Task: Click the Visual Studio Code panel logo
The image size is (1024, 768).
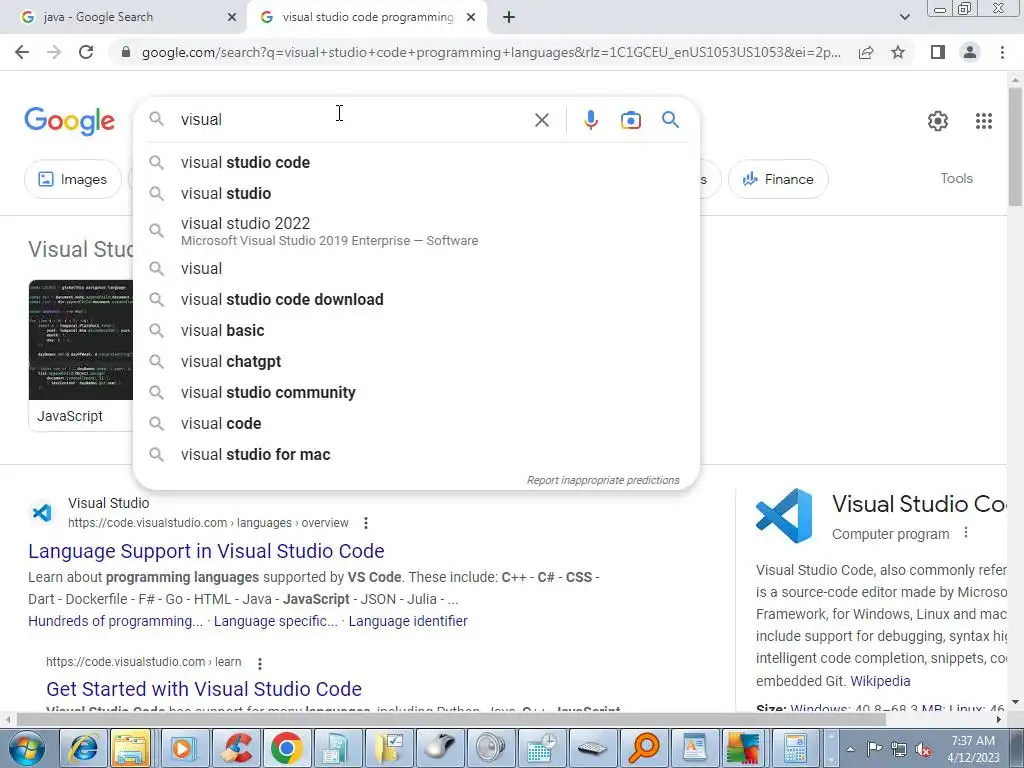Action: coord(784,516)
